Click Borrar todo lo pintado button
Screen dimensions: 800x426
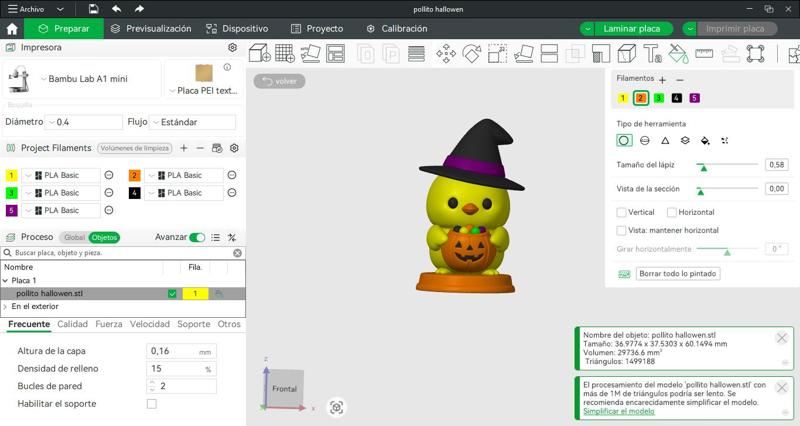[x=678, y=273]
